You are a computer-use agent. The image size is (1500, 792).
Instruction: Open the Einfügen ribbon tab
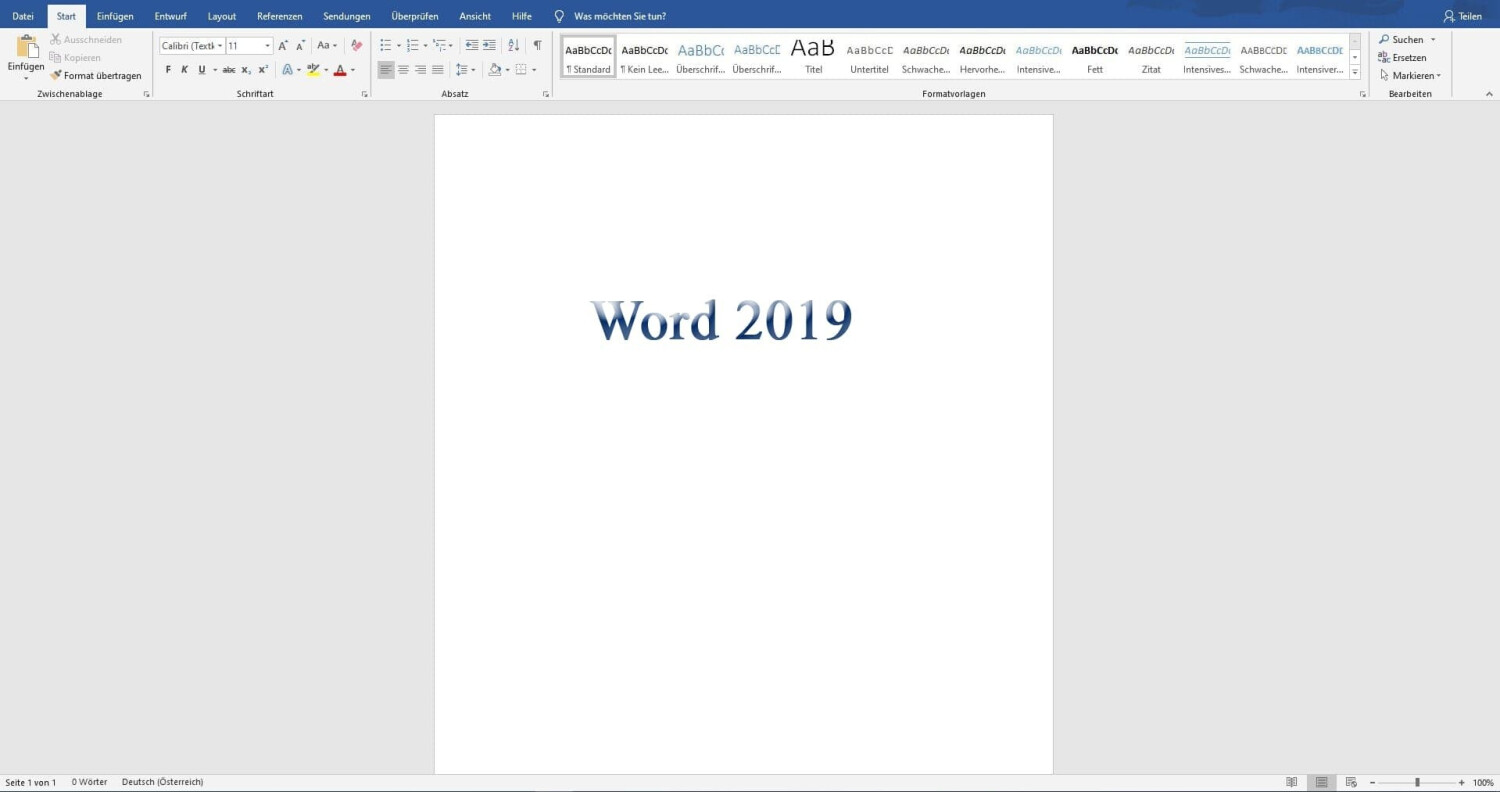point(115,16)
